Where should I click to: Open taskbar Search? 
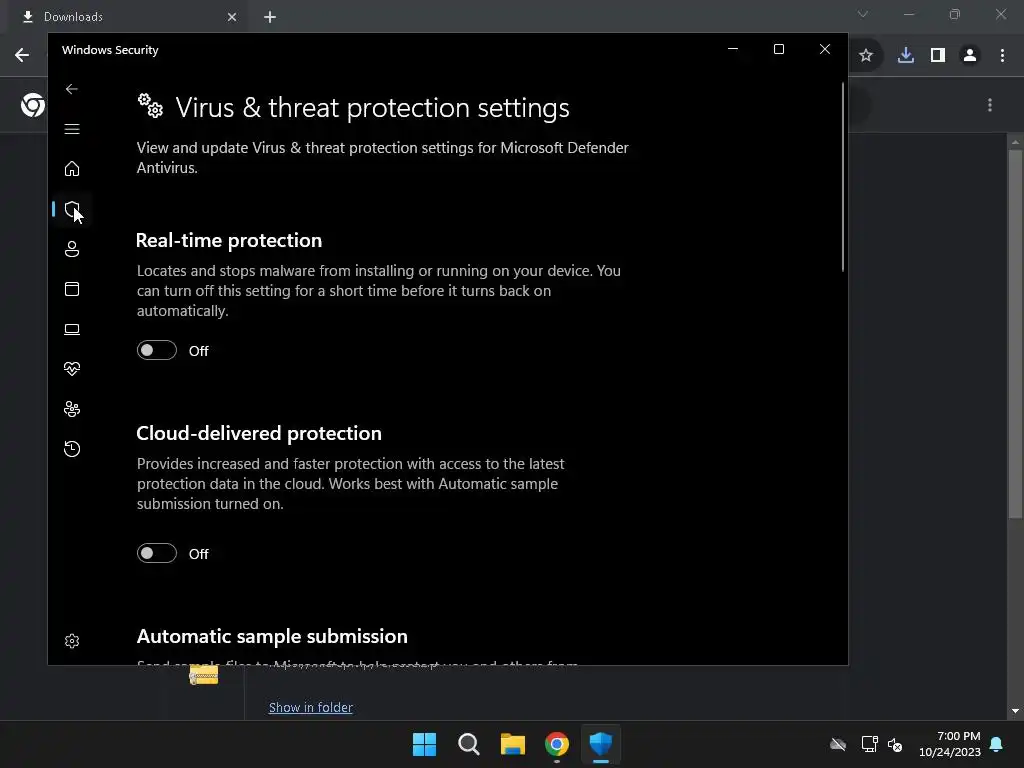pyautogui.click(x=469, y=744)
